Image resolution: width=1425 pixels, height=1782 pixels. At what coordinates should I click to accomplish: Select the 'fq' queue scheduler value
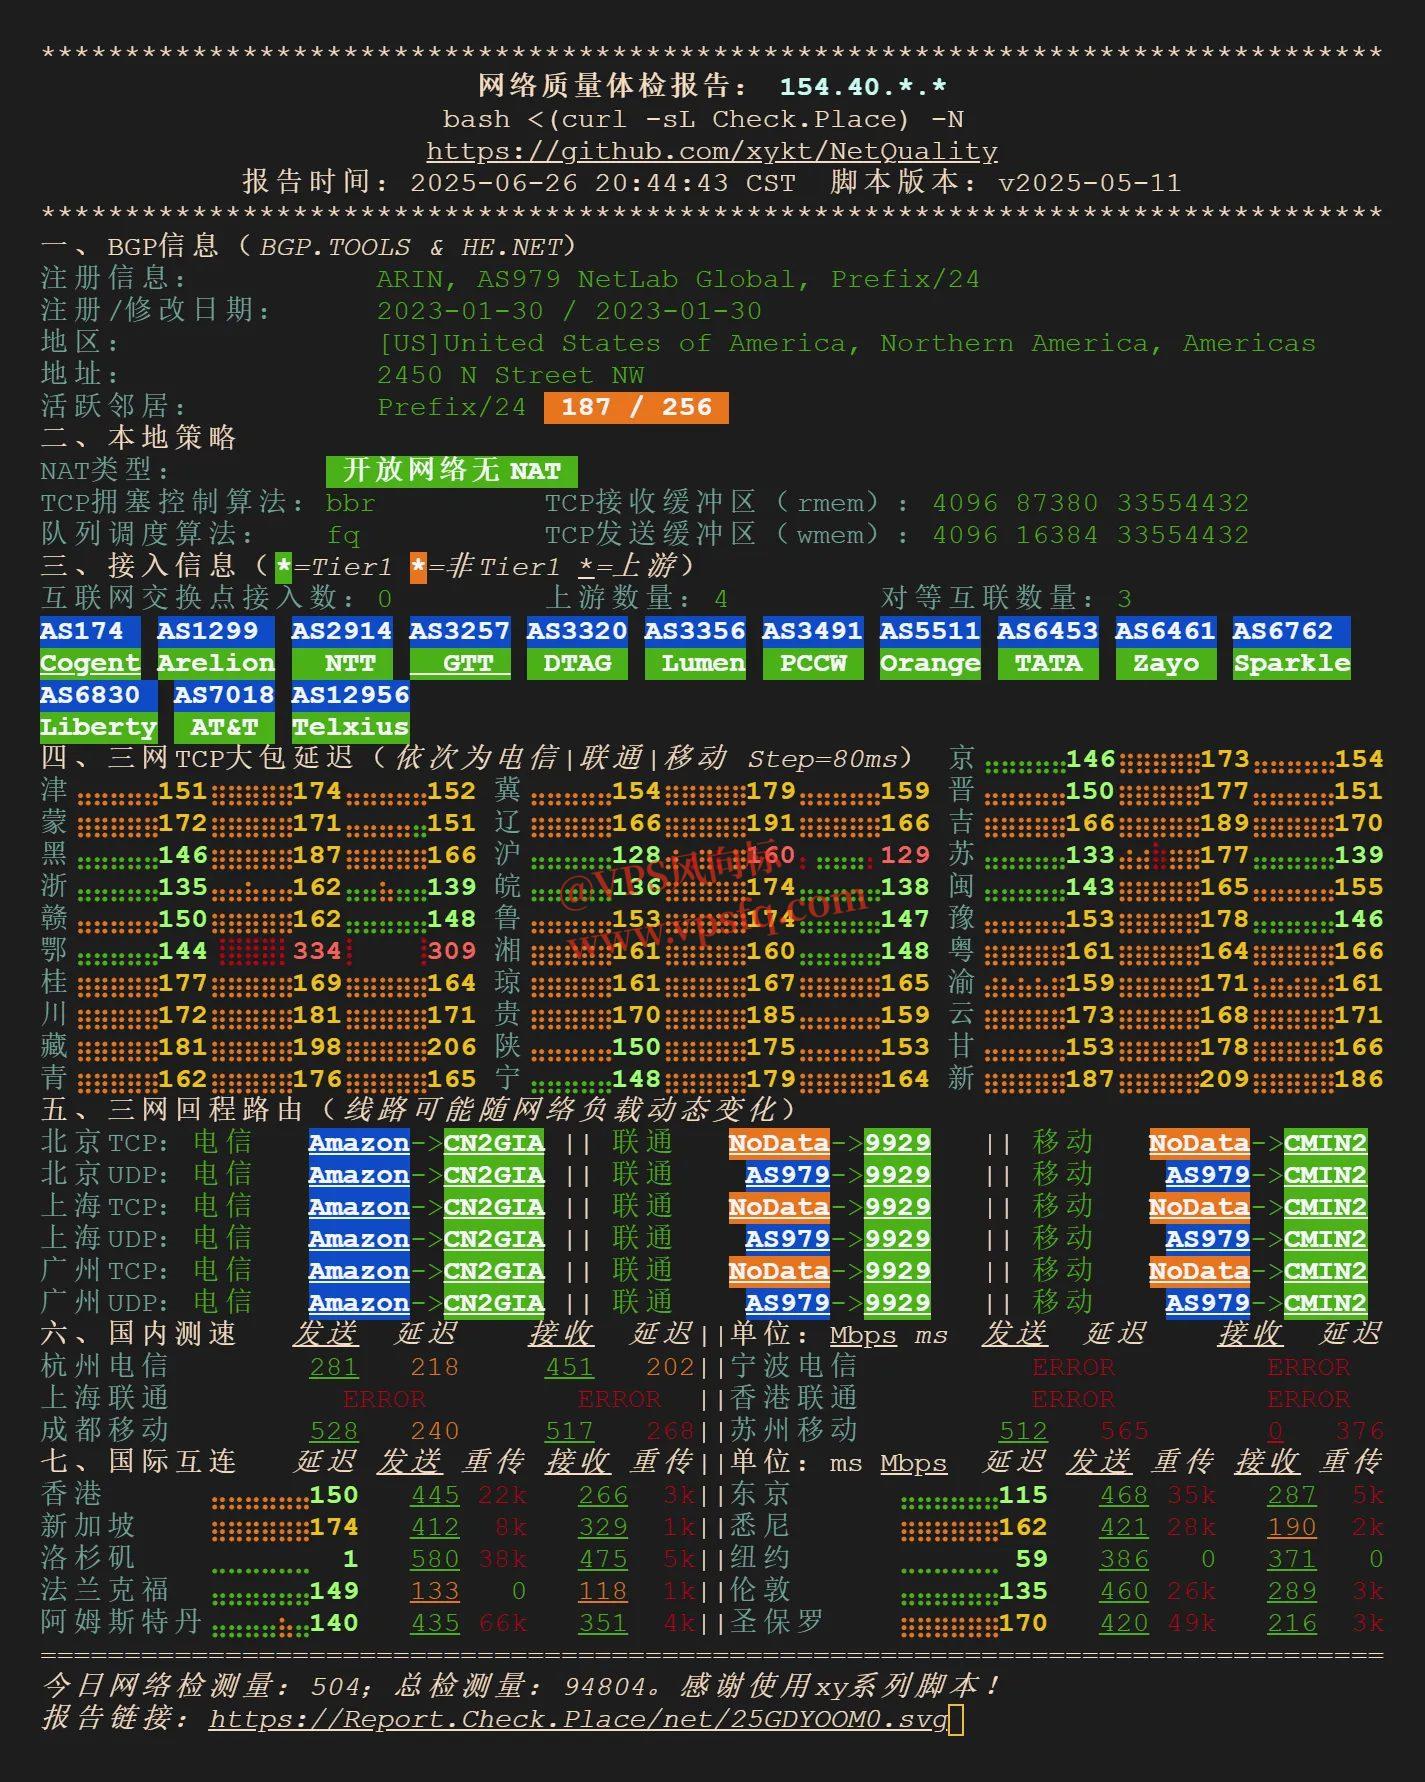(343, 535)
